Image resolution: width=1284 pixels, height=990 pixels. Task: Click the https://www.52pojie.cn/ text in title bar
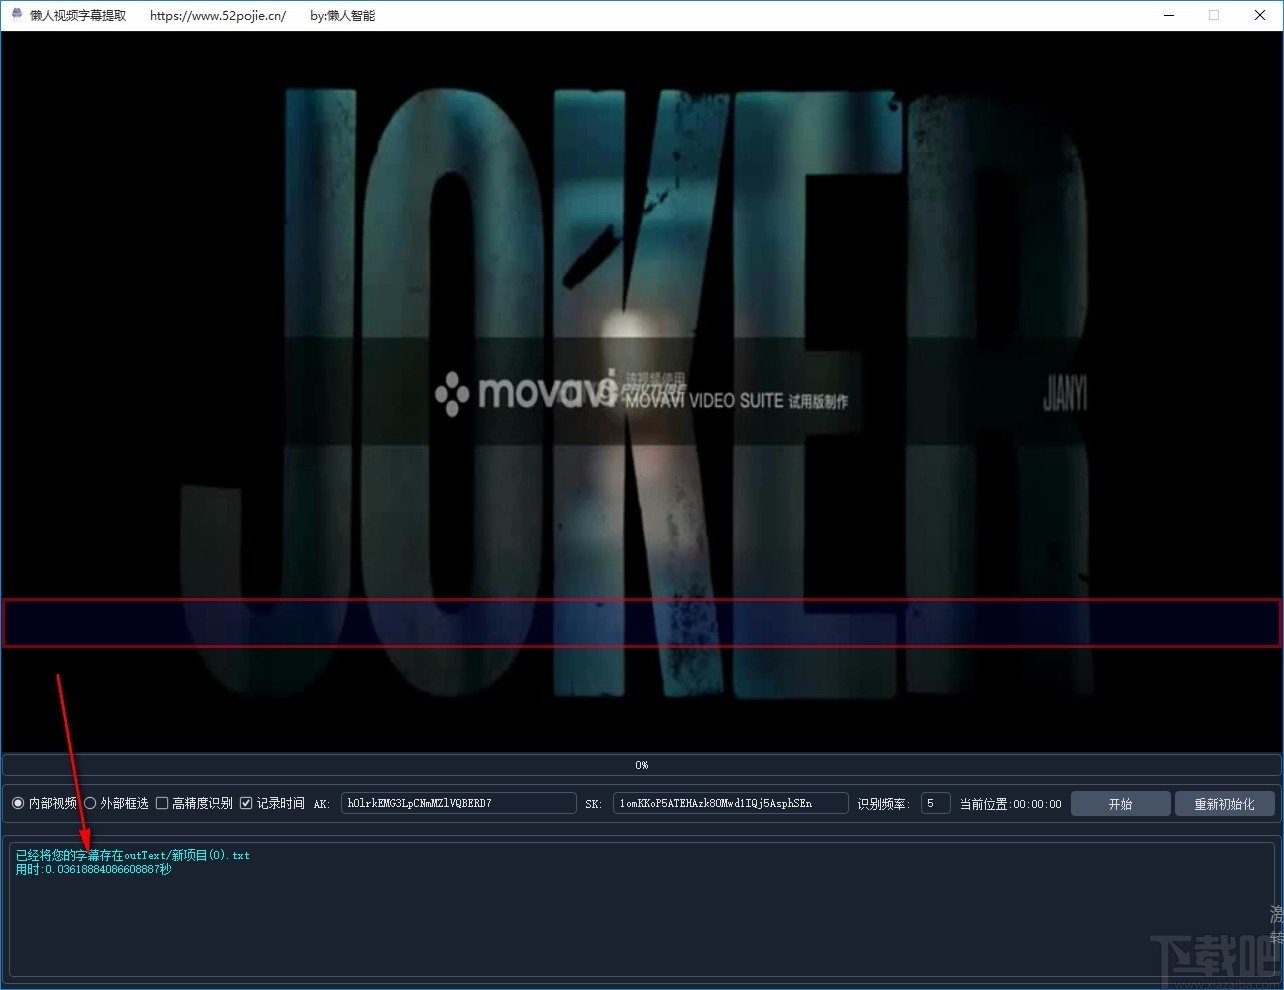218,15
